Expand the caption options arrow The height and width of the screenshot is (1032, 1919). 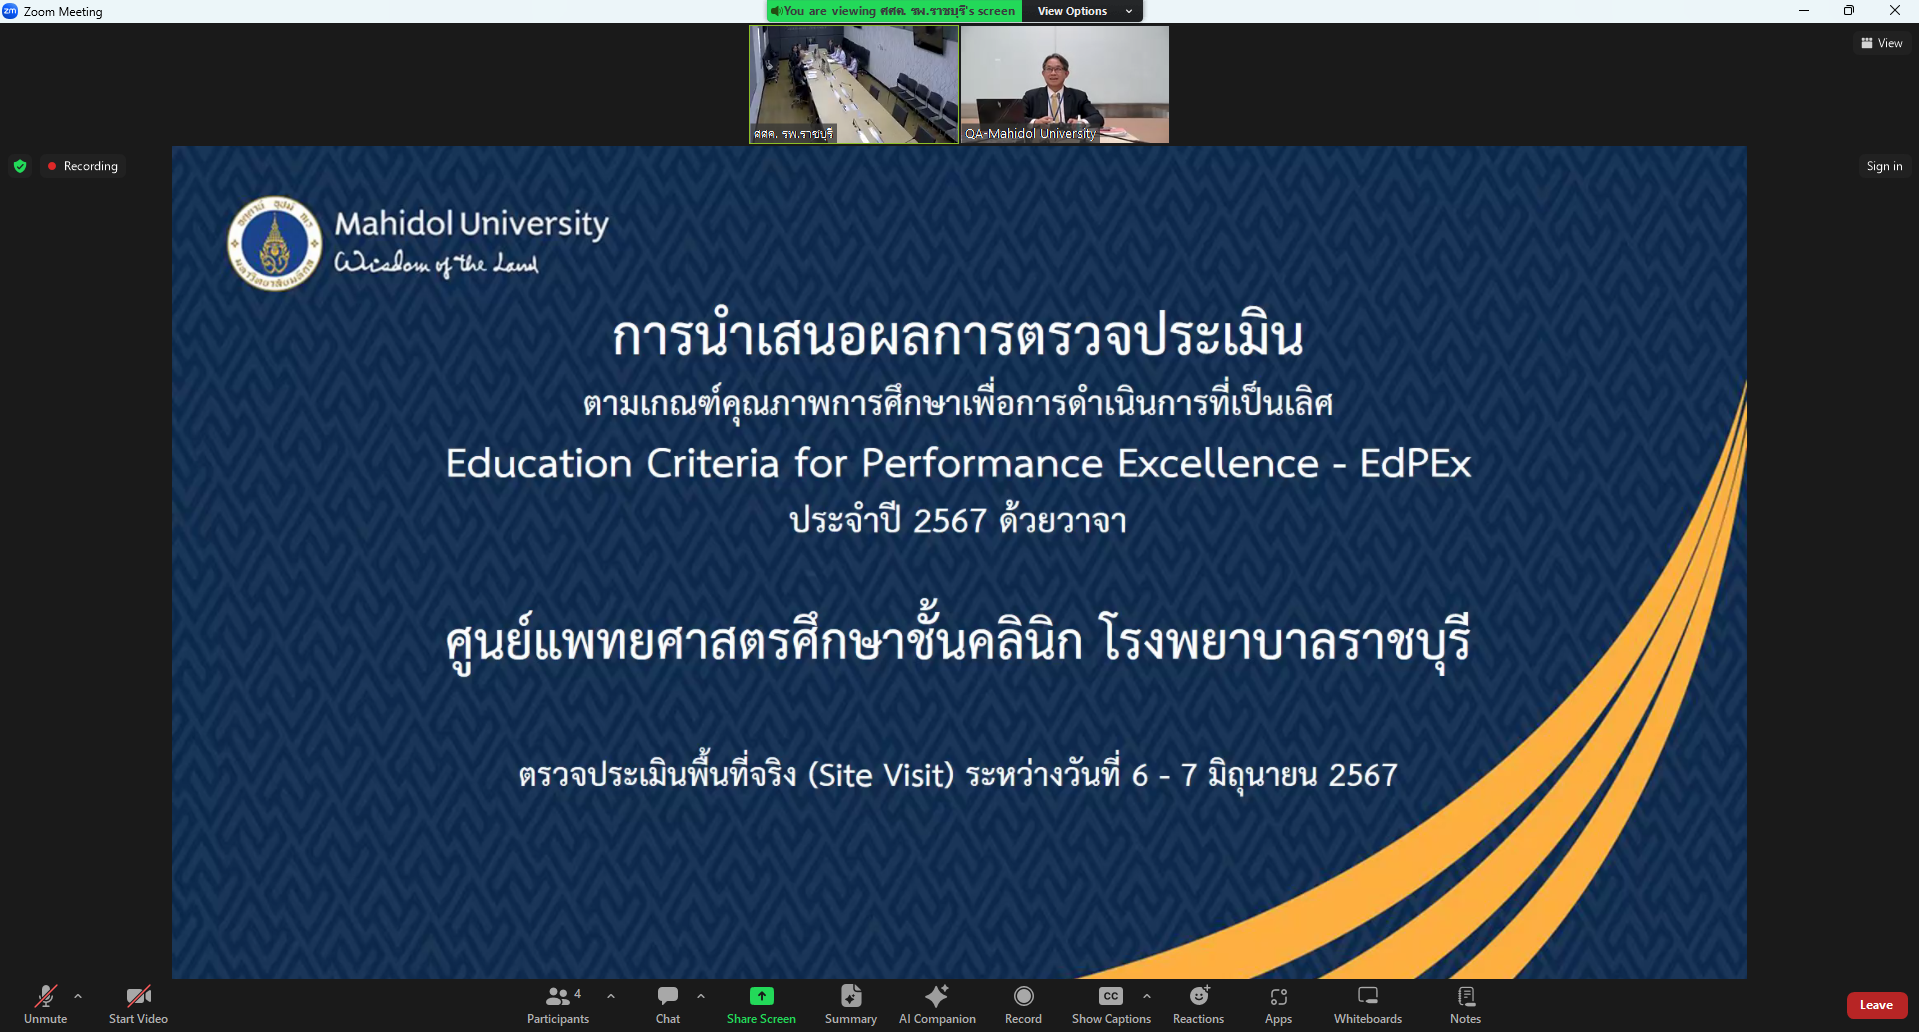point(1147,996)
